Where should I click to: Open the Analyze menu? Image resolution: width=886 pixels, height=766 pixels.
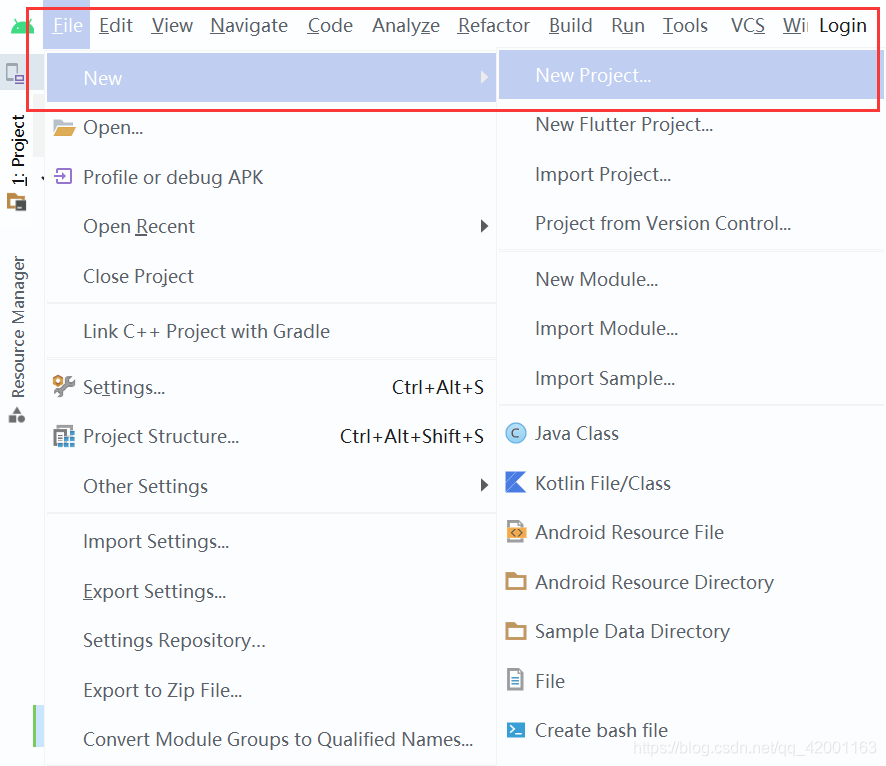(x=406, y=25)
